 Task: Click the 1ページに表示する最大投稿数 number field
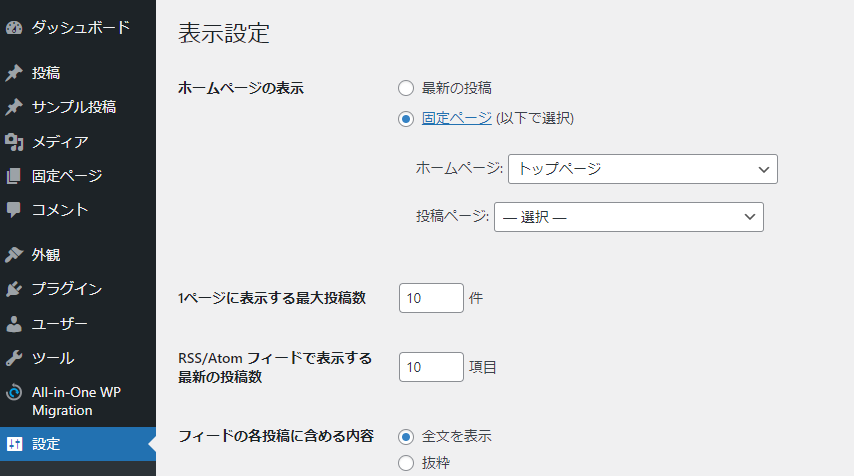point(431,298)
